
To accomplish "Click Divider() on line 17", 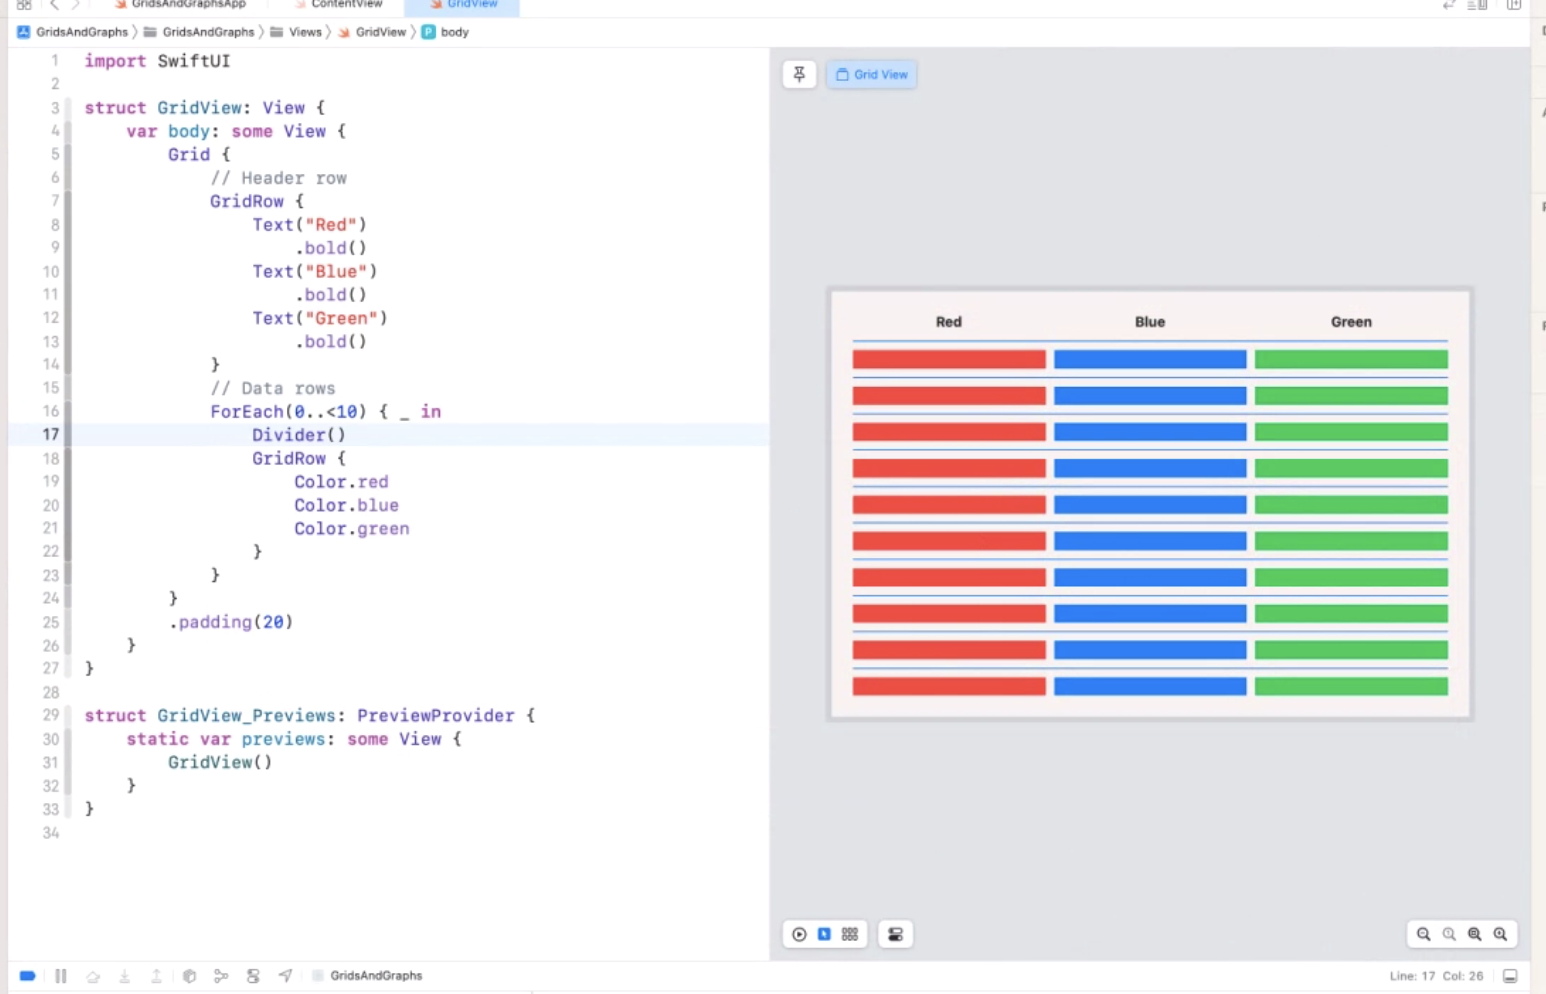I will click(x=298, y=435).
